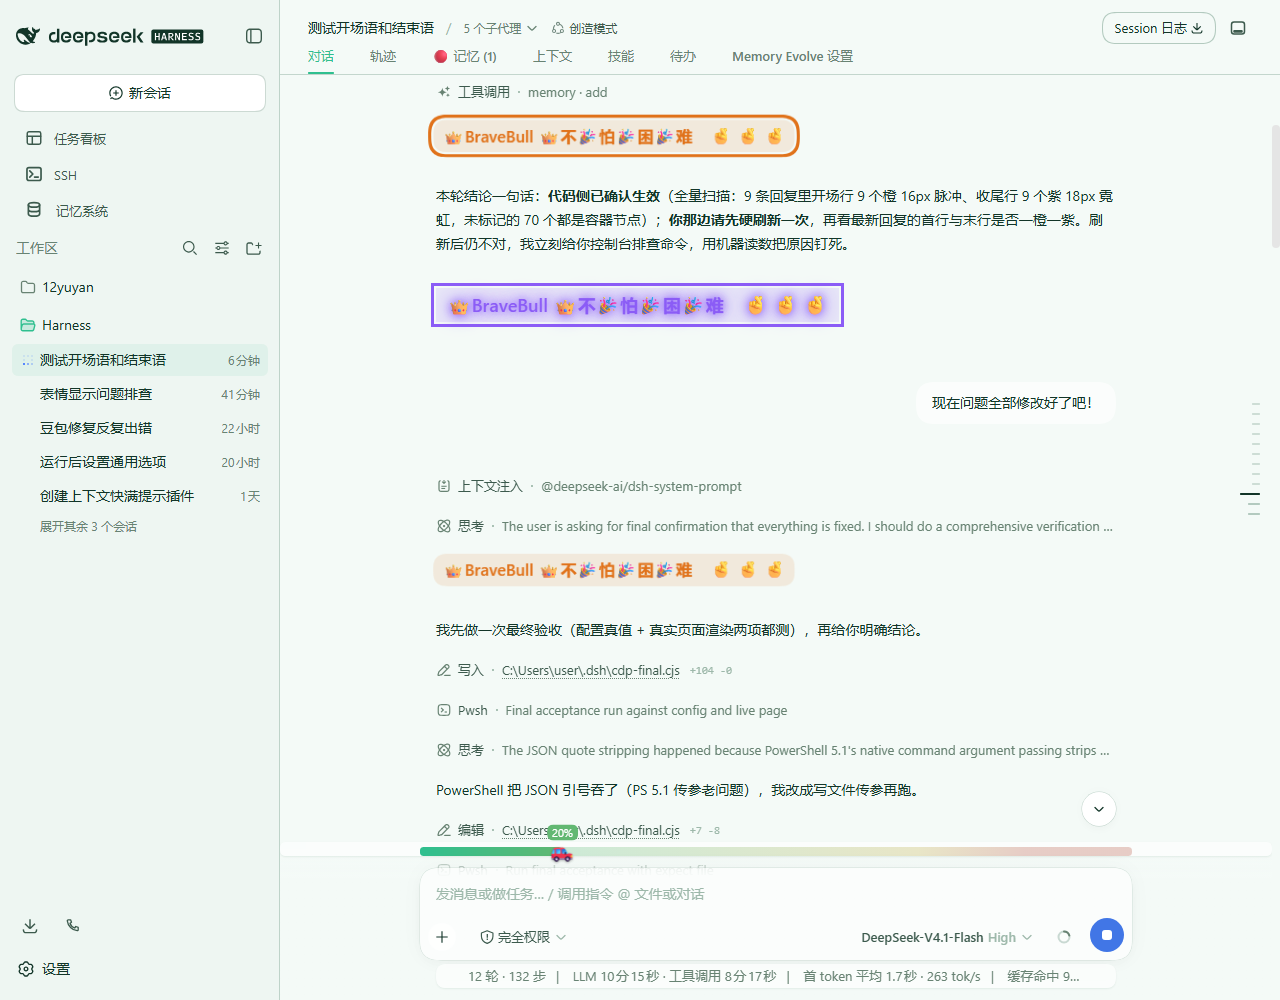Viewport: 1280px width, 1000px height.
Task: Click the download icon in sidebar footer
Action: [30, 926]
